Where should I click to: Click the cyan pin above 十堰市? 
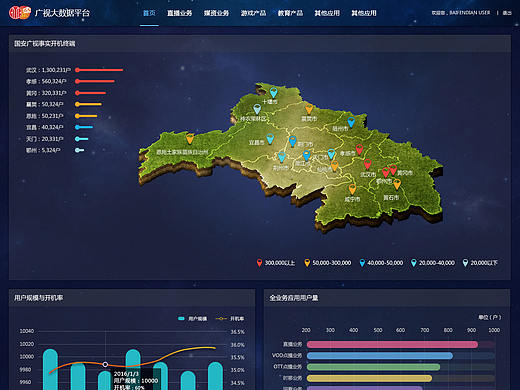(x=273, y=92)
